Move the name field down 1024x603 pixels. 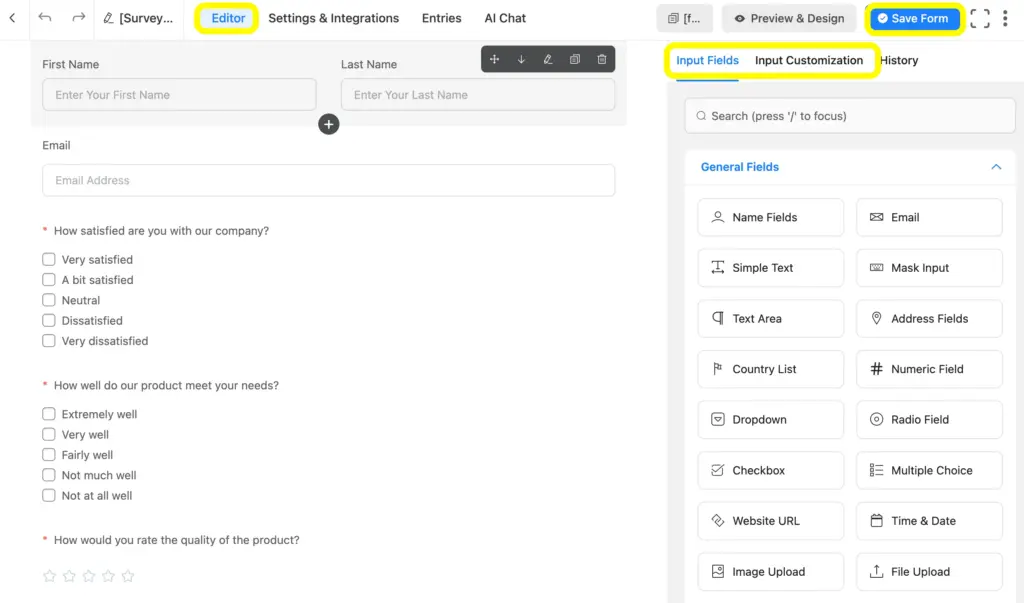(x=521, y=59)
